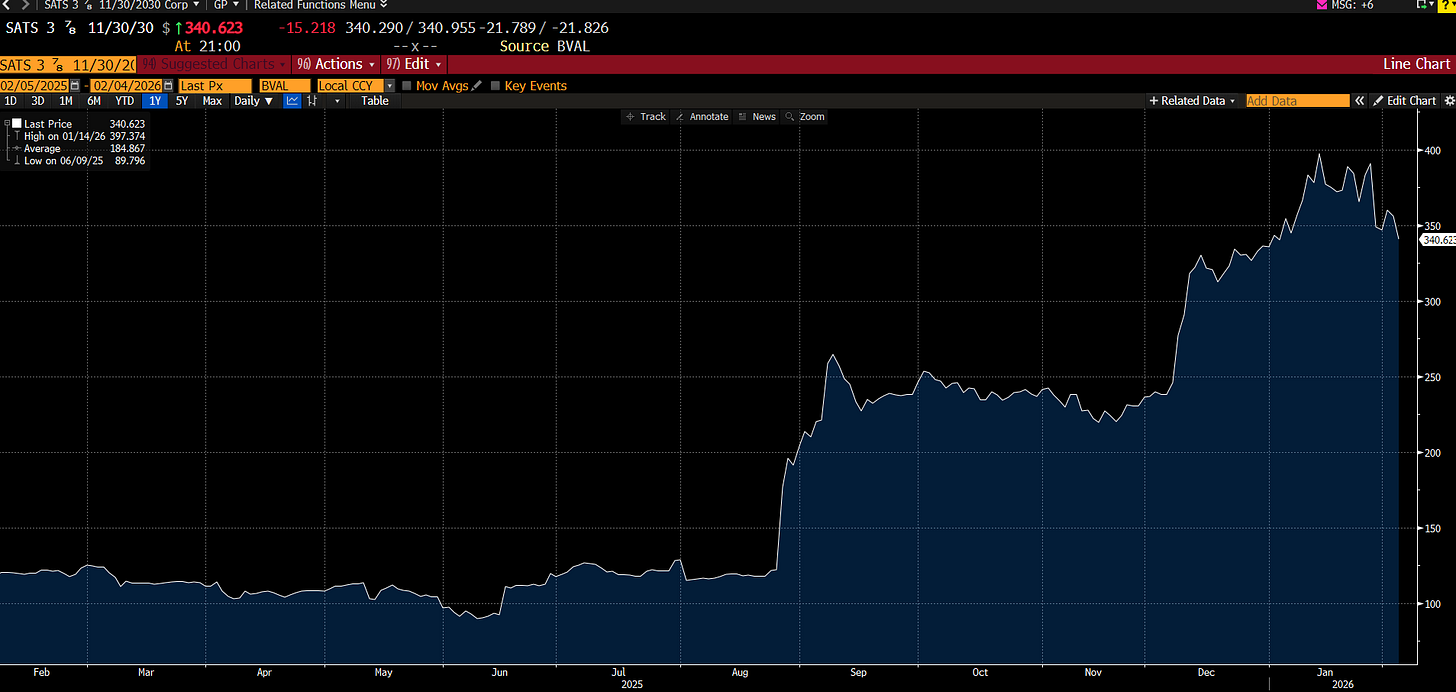Viewport: 1456px width, 692px height.
Task: Open the chart settings gear
Action: [x=1449, y=101]
